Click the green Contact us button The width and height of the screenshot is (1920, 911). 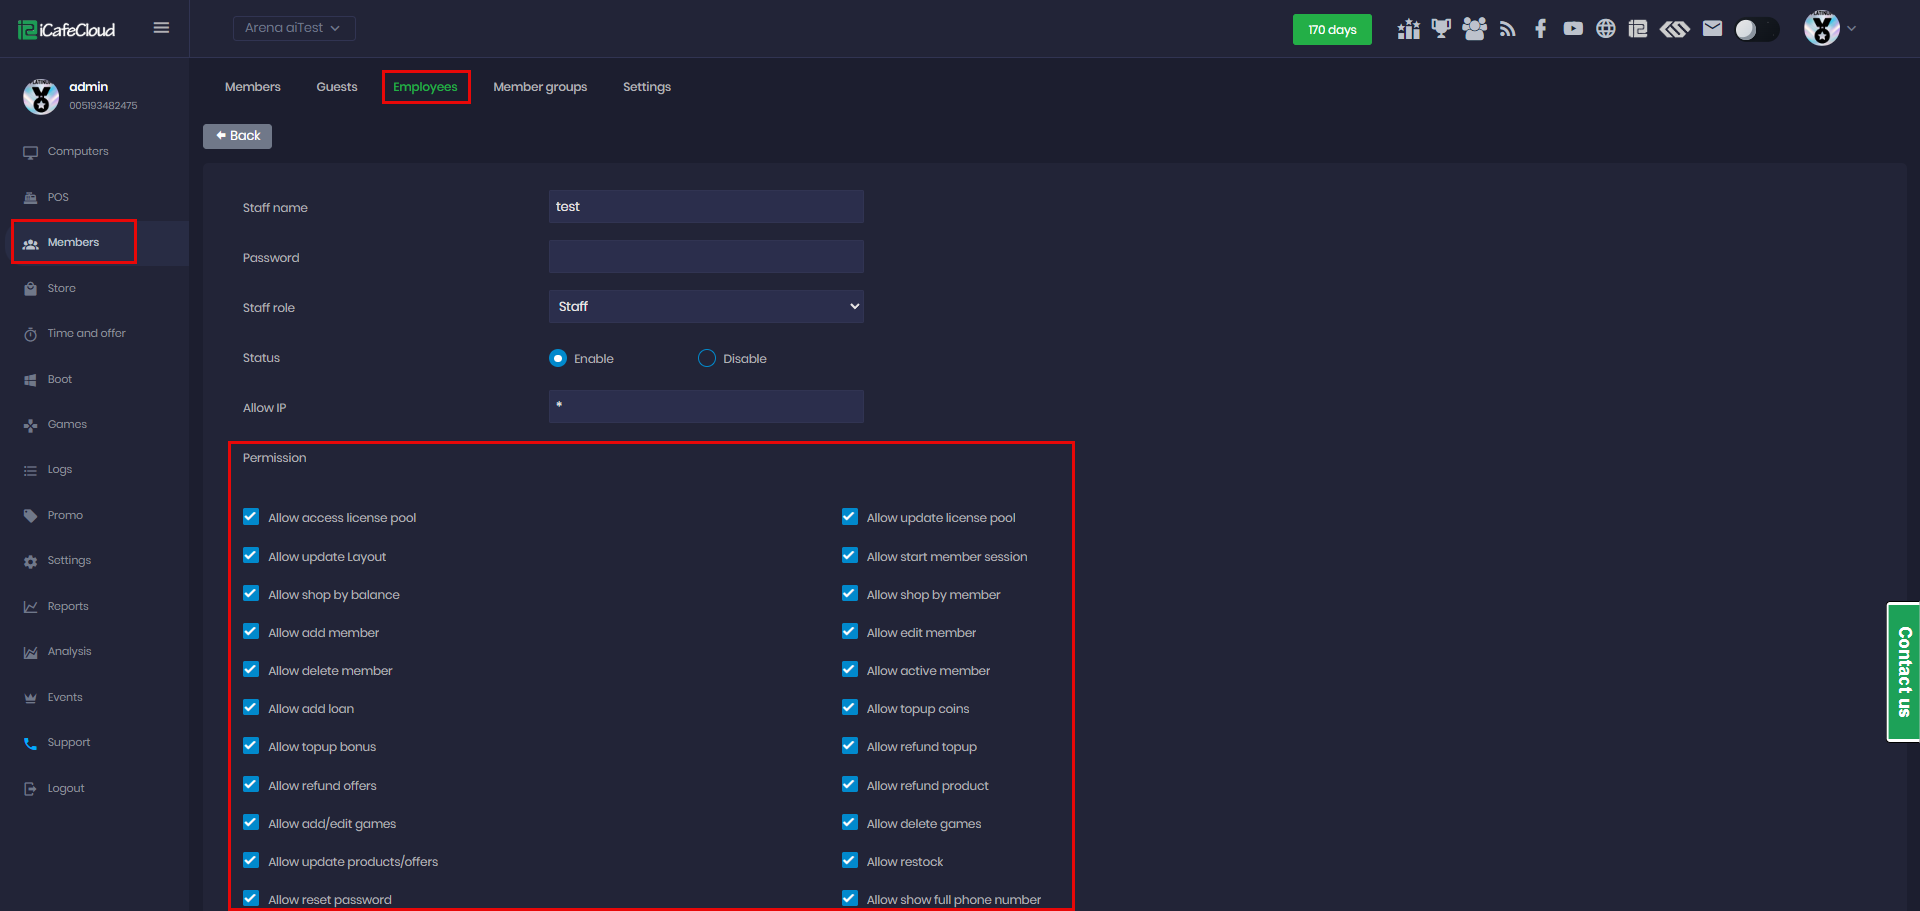(1903, 672)
